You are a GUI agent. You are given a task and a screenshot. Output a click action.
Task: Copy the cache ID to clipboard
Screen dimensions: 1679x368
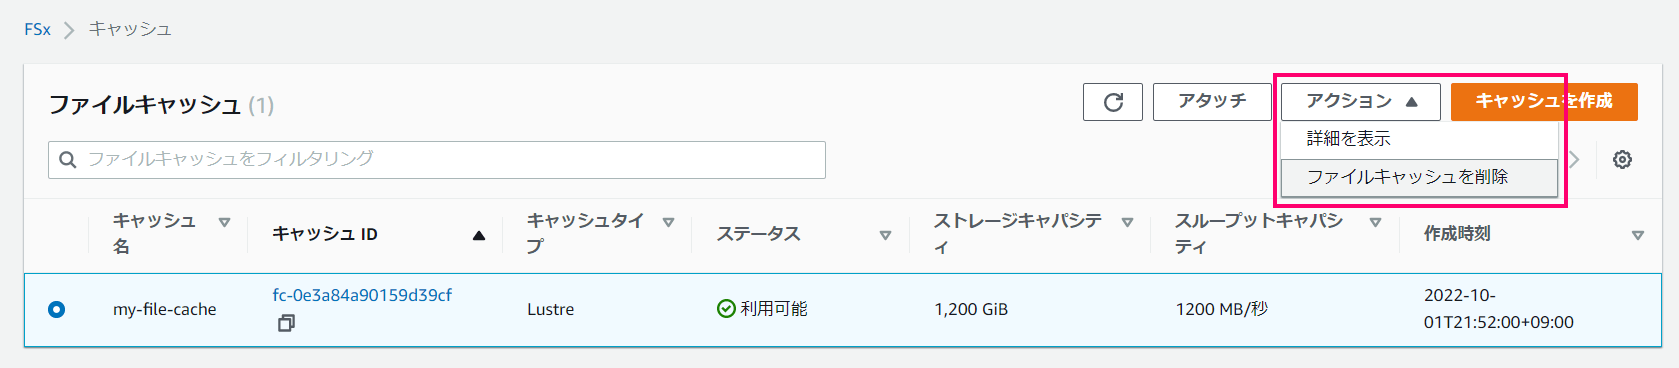286,323
